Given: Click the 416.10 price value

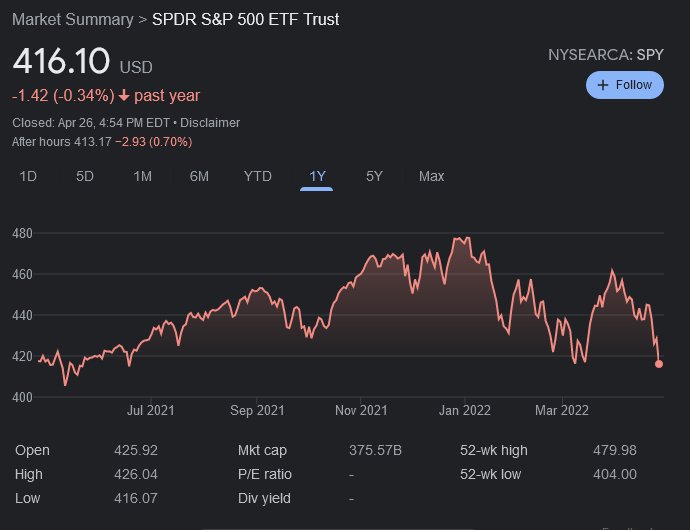Looking at the screenshot, I should [x=61, y=61].
